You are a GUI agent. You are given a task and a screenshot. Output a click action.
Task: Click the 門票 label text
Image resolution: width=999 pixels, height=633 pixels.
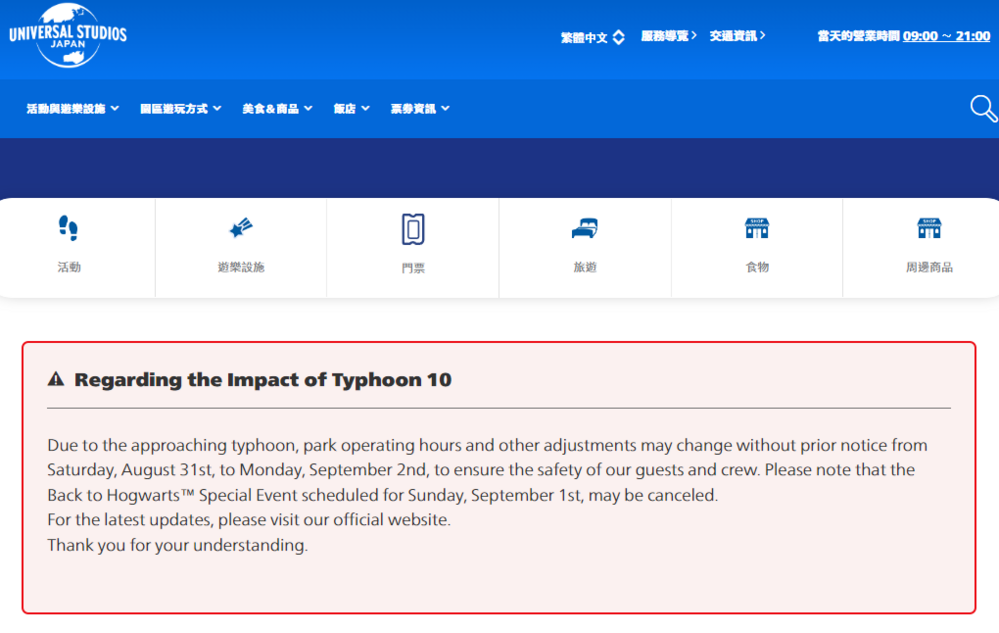pyautogui.click(x=413, y=268)
